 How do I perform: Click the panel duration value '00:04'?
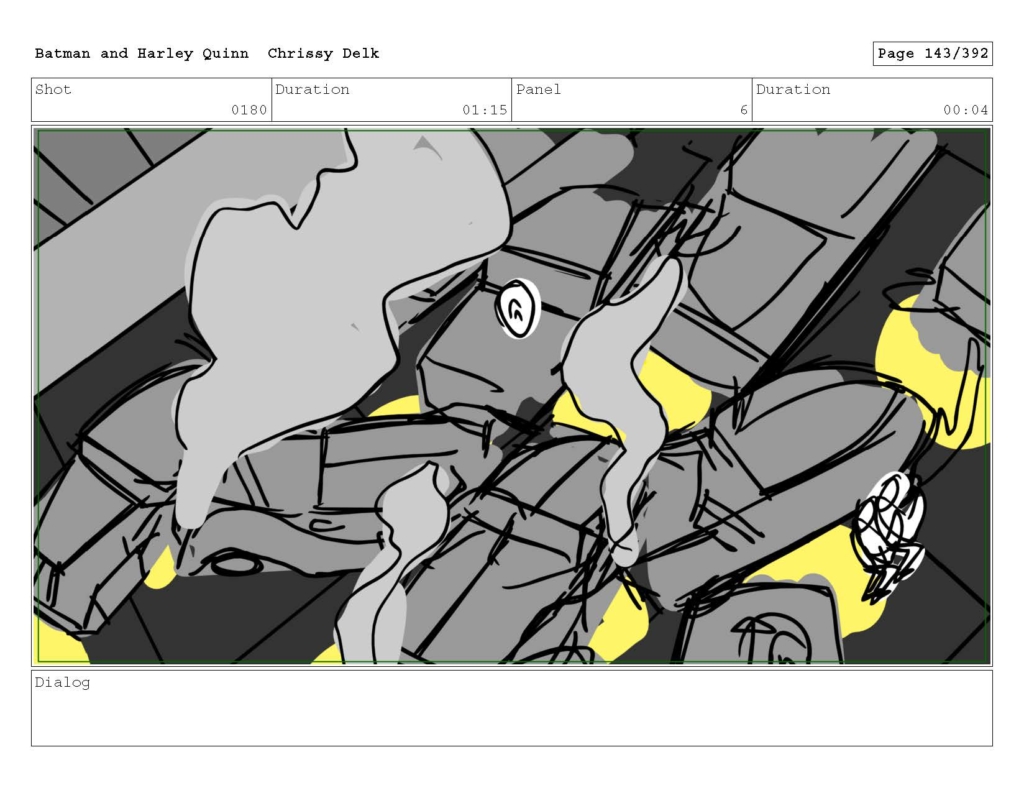(x=965, y=110)
